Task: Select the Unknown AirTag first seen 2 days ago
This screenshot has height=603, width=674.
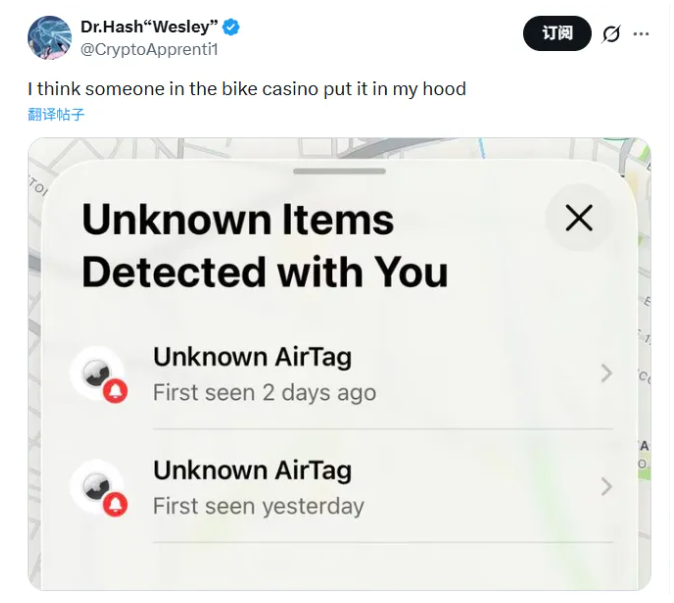Action: point(340,374)
